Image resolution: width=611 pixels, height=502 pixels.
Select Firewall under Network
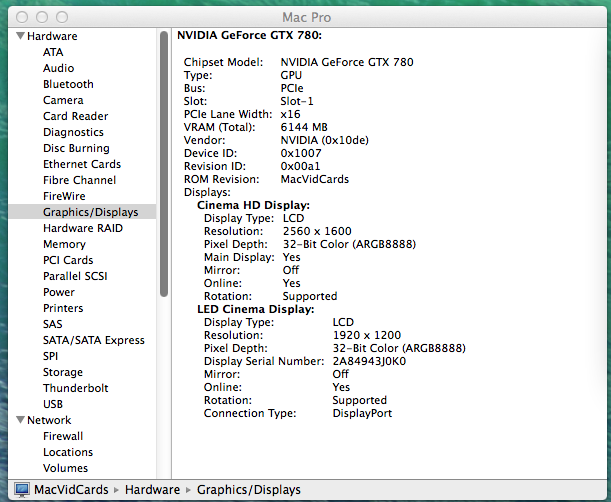point(63,435)
